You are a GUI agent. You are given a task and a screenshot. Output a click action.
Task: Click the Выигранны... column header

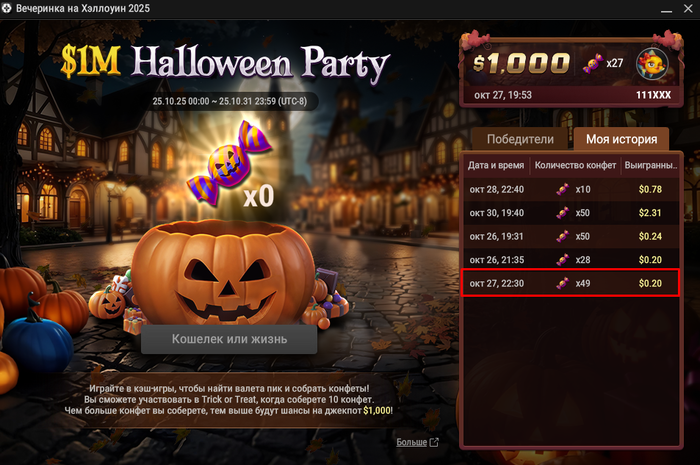(x=650, y=165)
